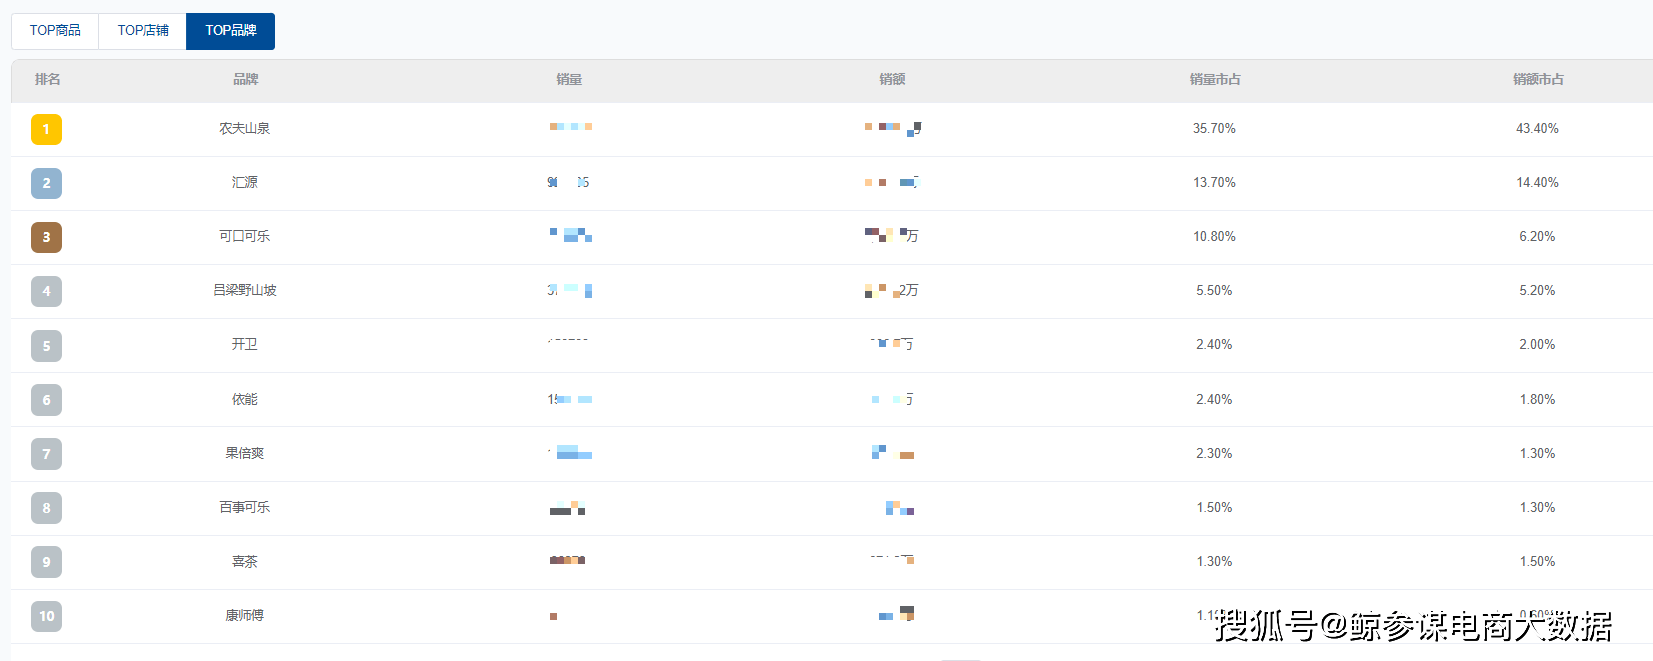Click the 销额市占 column header
Screen dimensions: 1653x661
[1538, 79]
